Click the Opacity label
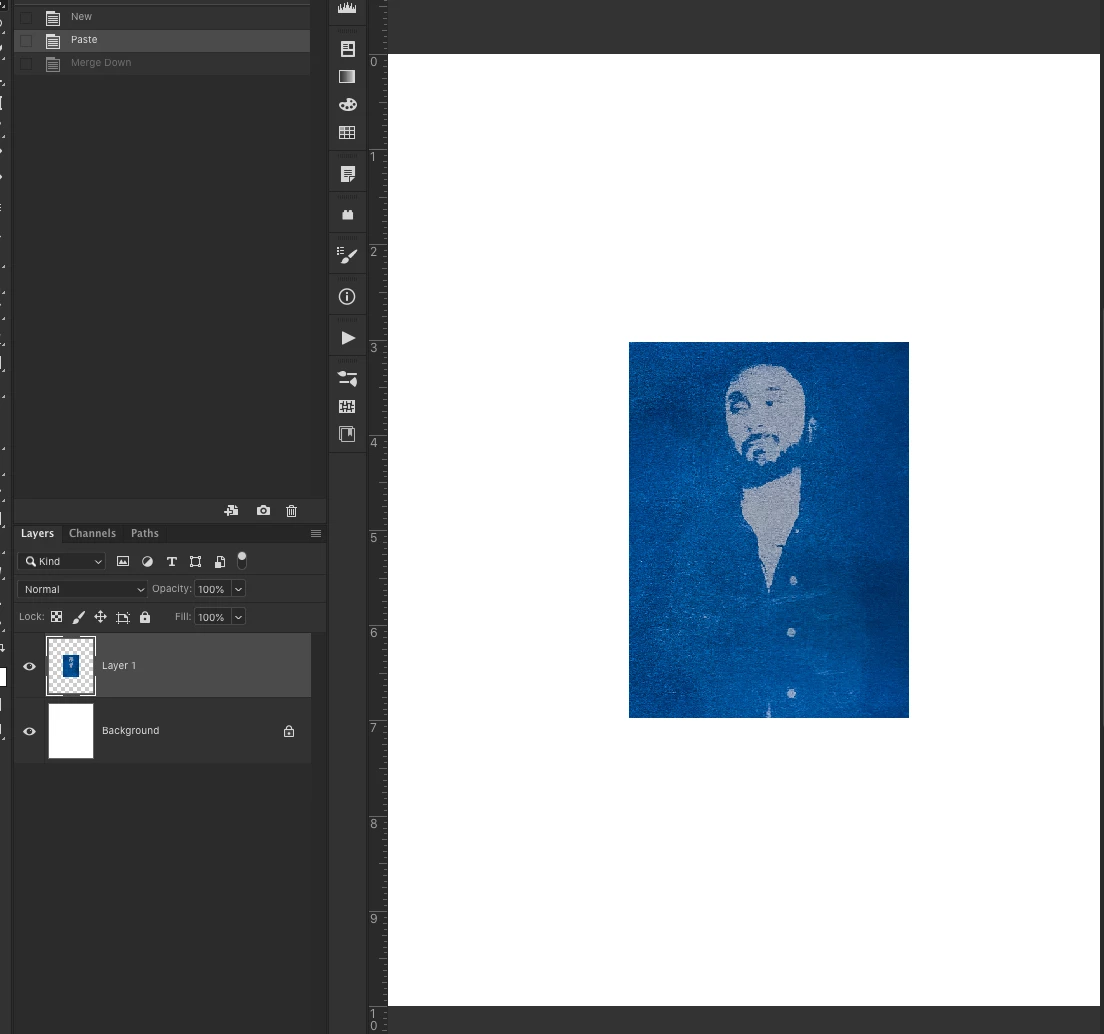The width and height of the screenshot is (1104, 1034). coord(171,588)
